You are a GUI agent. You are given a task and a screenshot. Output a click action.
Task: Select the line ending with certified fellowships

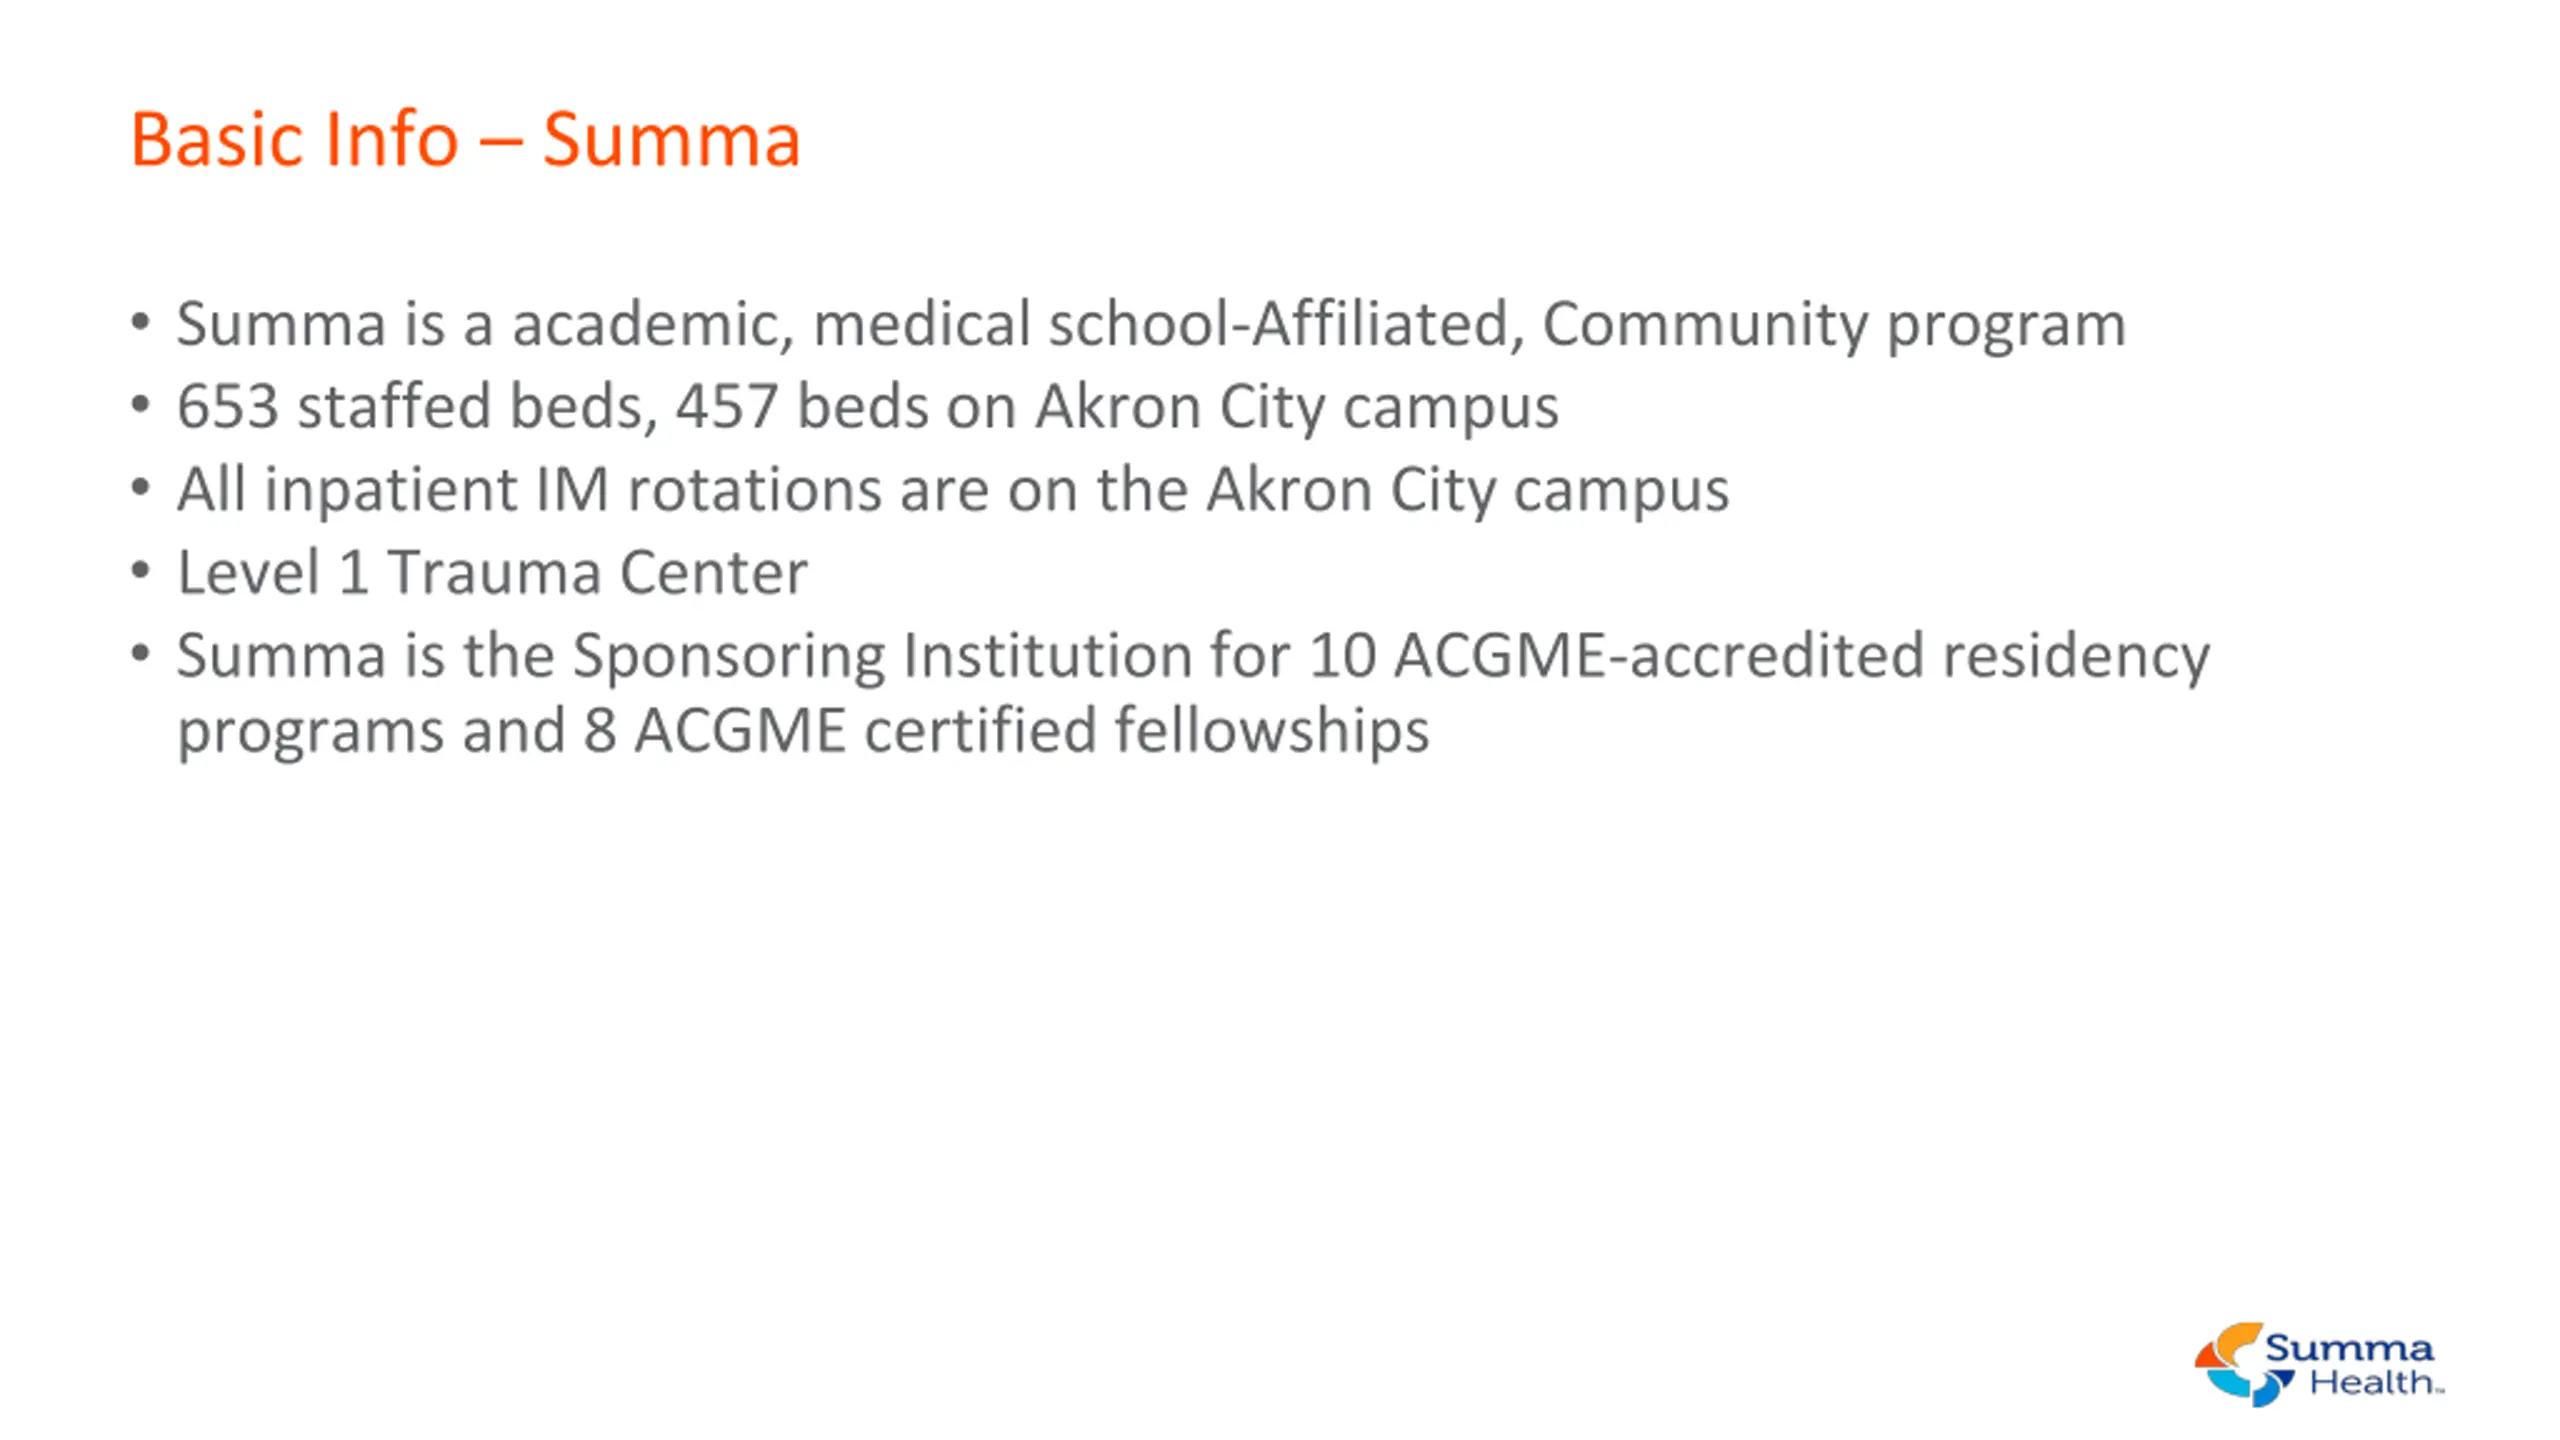click(802, 730)
